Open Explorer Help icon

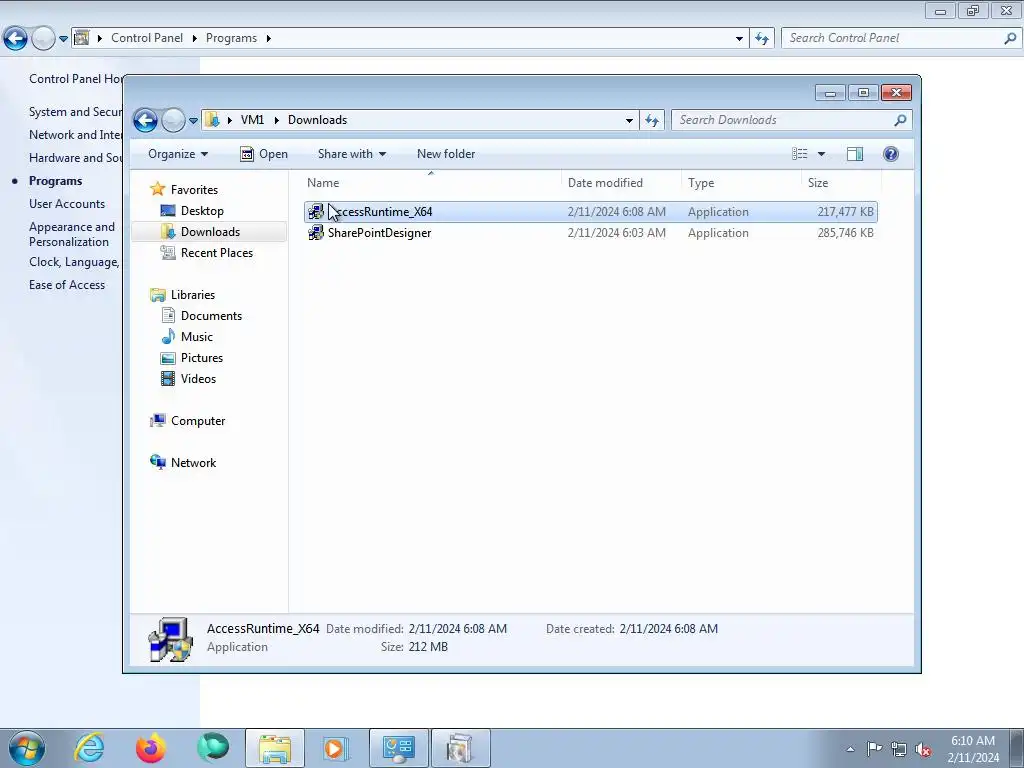[x=891, y=154]
